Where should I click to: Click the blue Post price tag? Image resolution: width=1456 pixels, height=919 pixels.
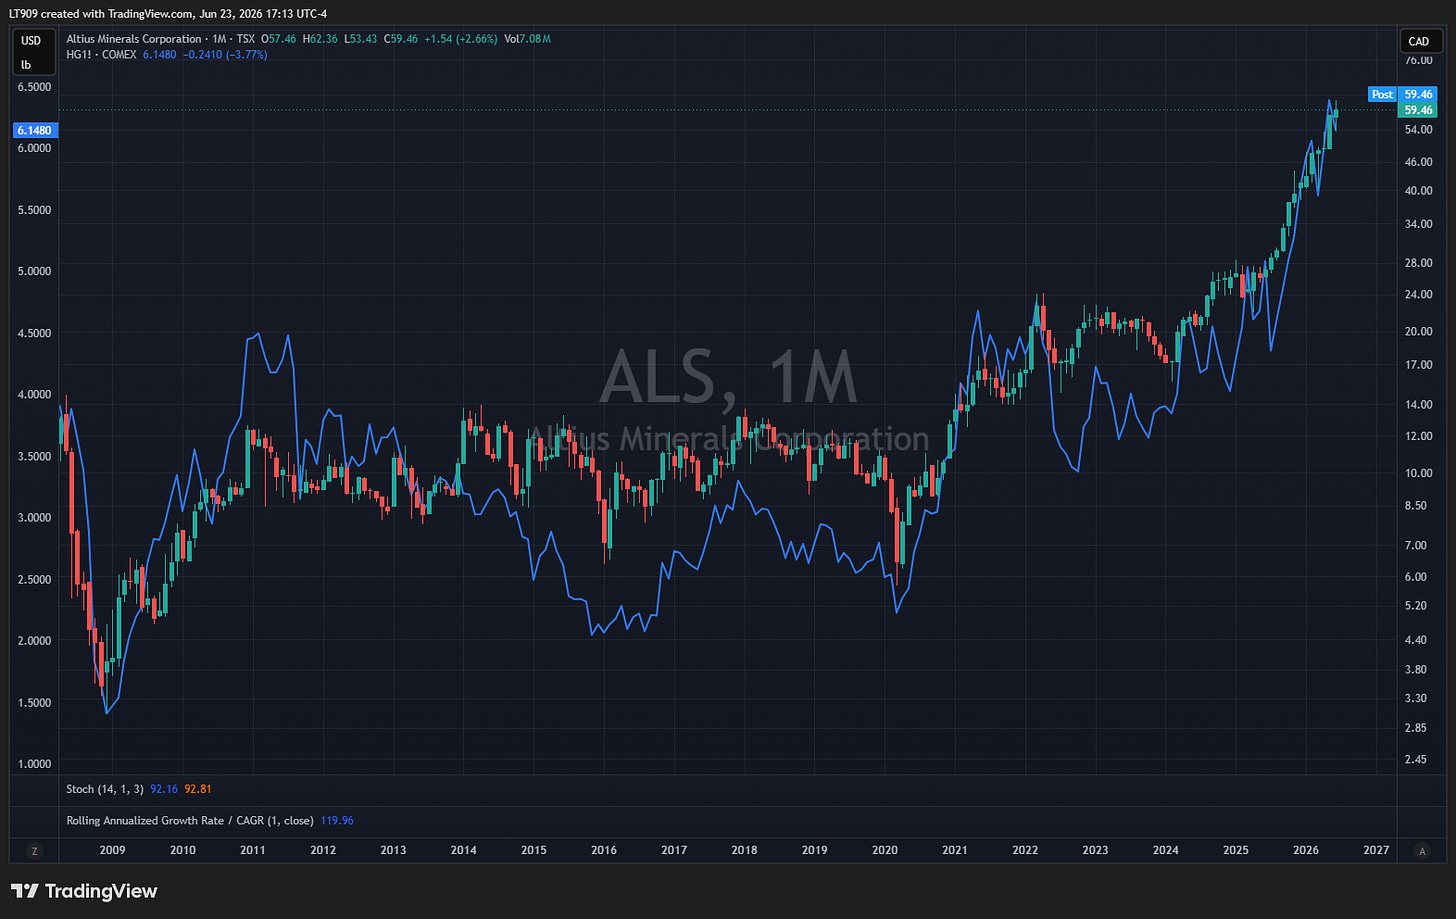1382,94
